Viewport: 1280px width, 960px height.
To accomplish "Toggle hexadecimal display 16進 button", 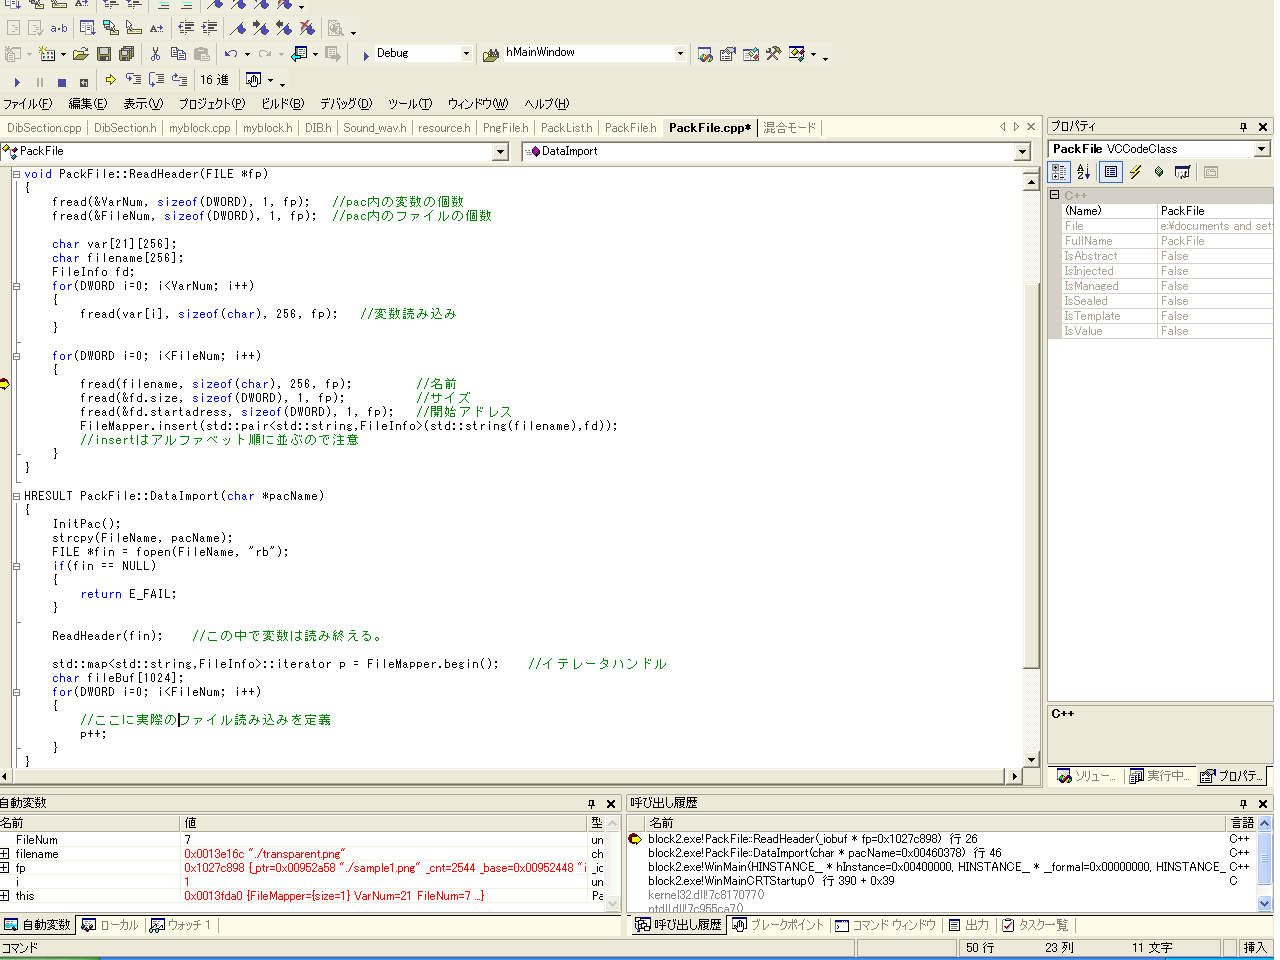I will click(214, 80).
